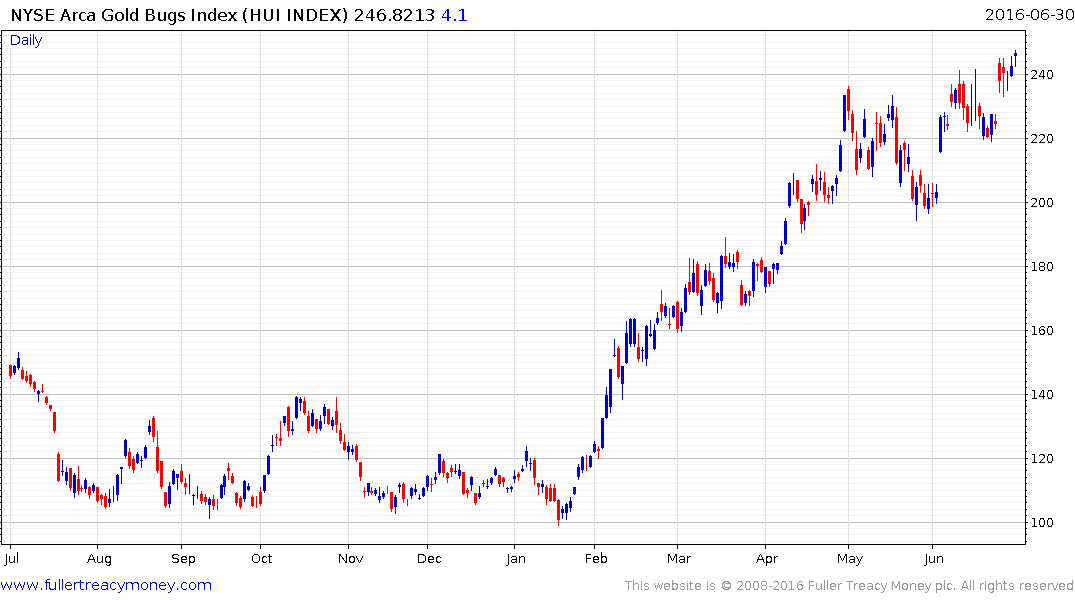Click the May label on x-axis

(x=849, y=558)
